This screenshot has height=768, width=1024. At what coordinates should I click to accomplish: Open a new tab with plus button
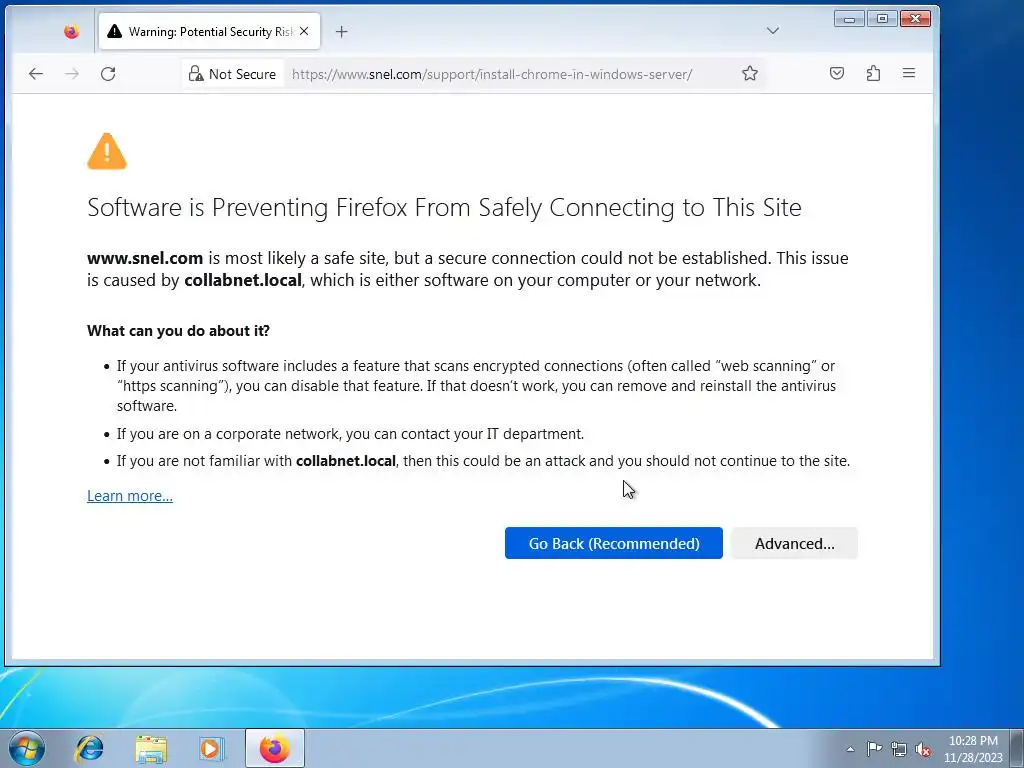point(342,31)
